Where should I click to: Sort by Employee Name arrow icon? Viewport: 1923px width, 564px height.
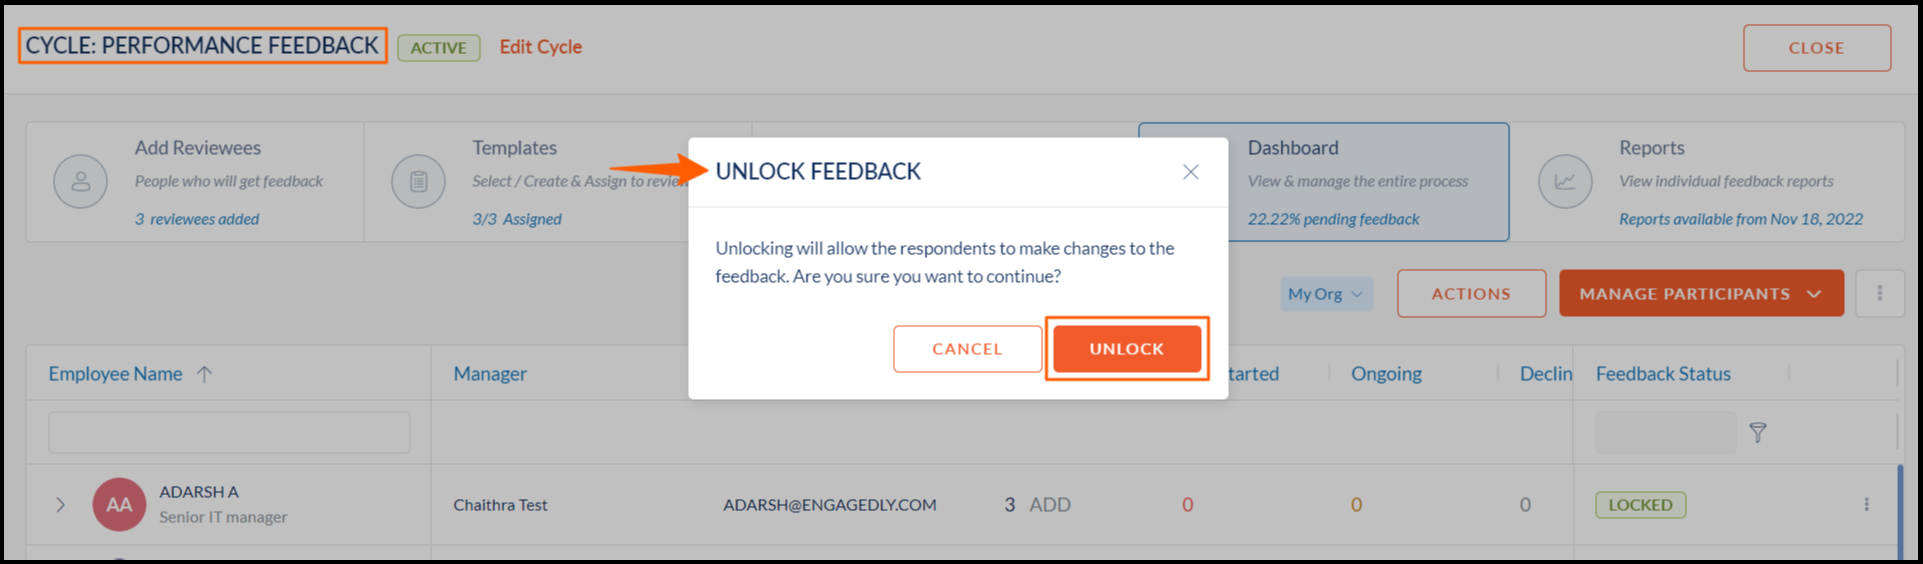(x=204, y=374)
